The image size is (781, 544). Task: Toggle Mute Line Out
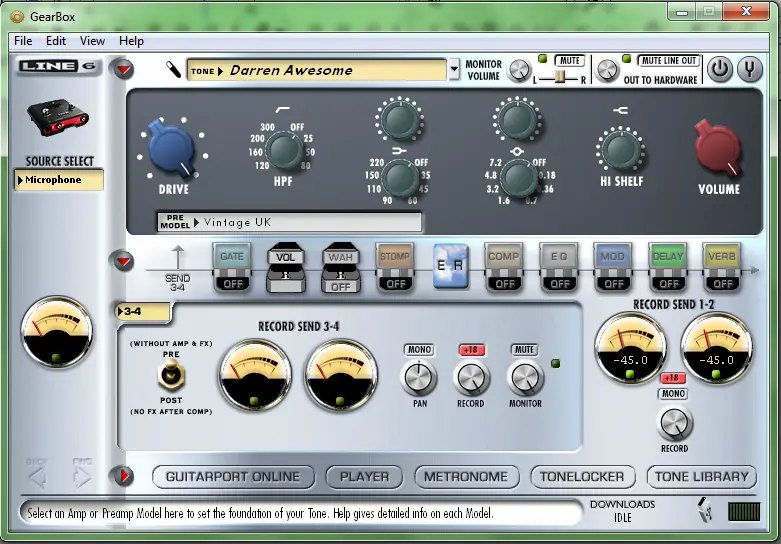[x=668, y=61]
